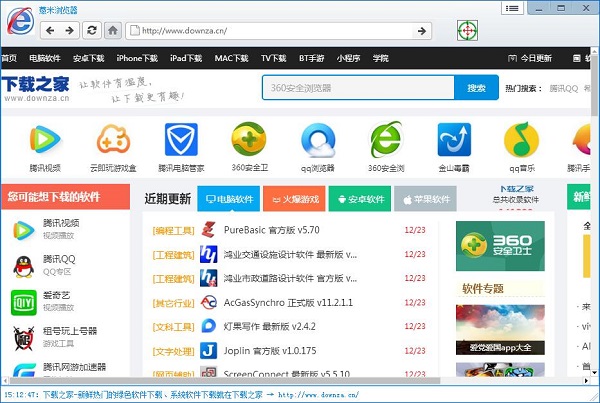Open the 腾讯电脑管家 shield icon
The width and height of the screenshot is (600, 403).
click(x=181, y=139)
